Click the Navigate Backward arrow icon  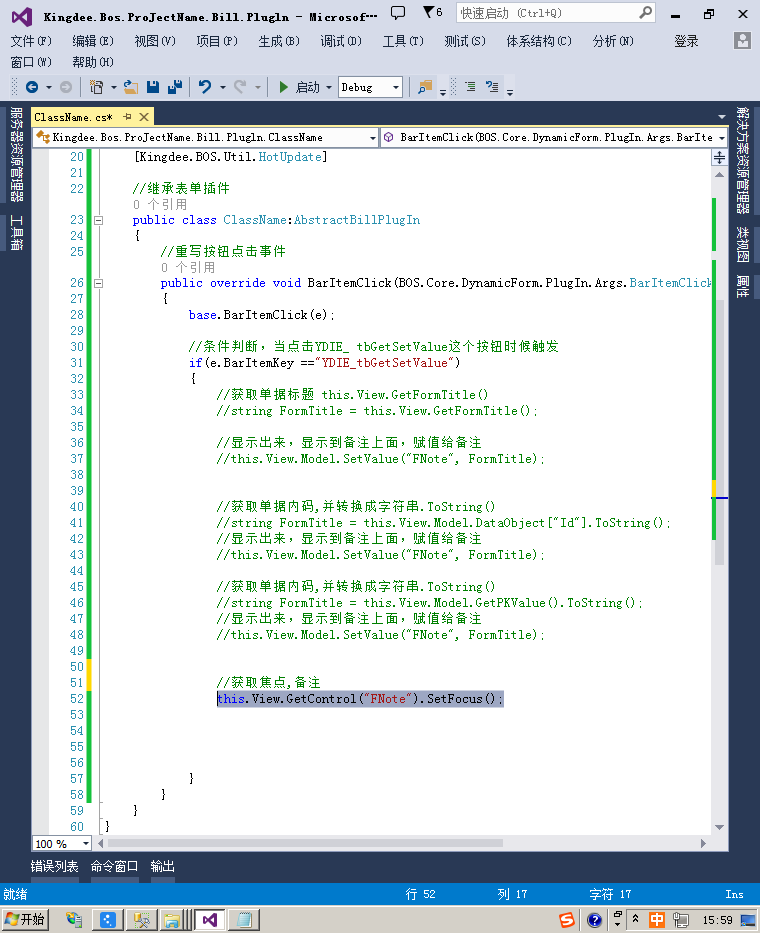point(32,87)
